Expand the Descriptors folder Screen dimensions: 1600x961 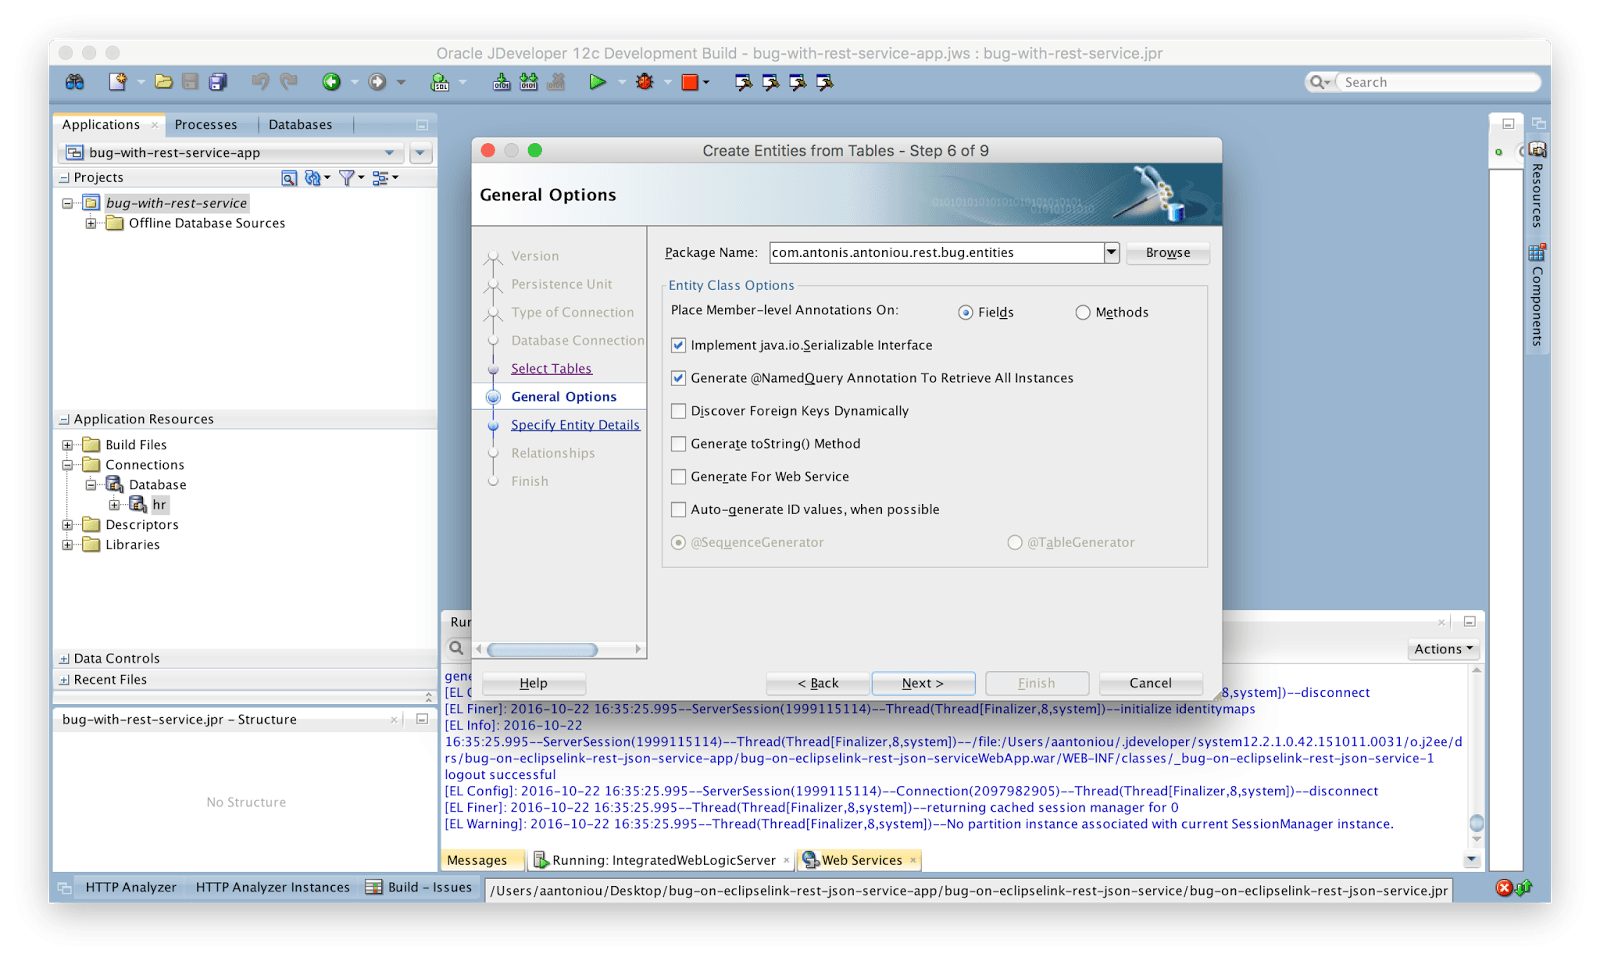(x=68, y=525)
